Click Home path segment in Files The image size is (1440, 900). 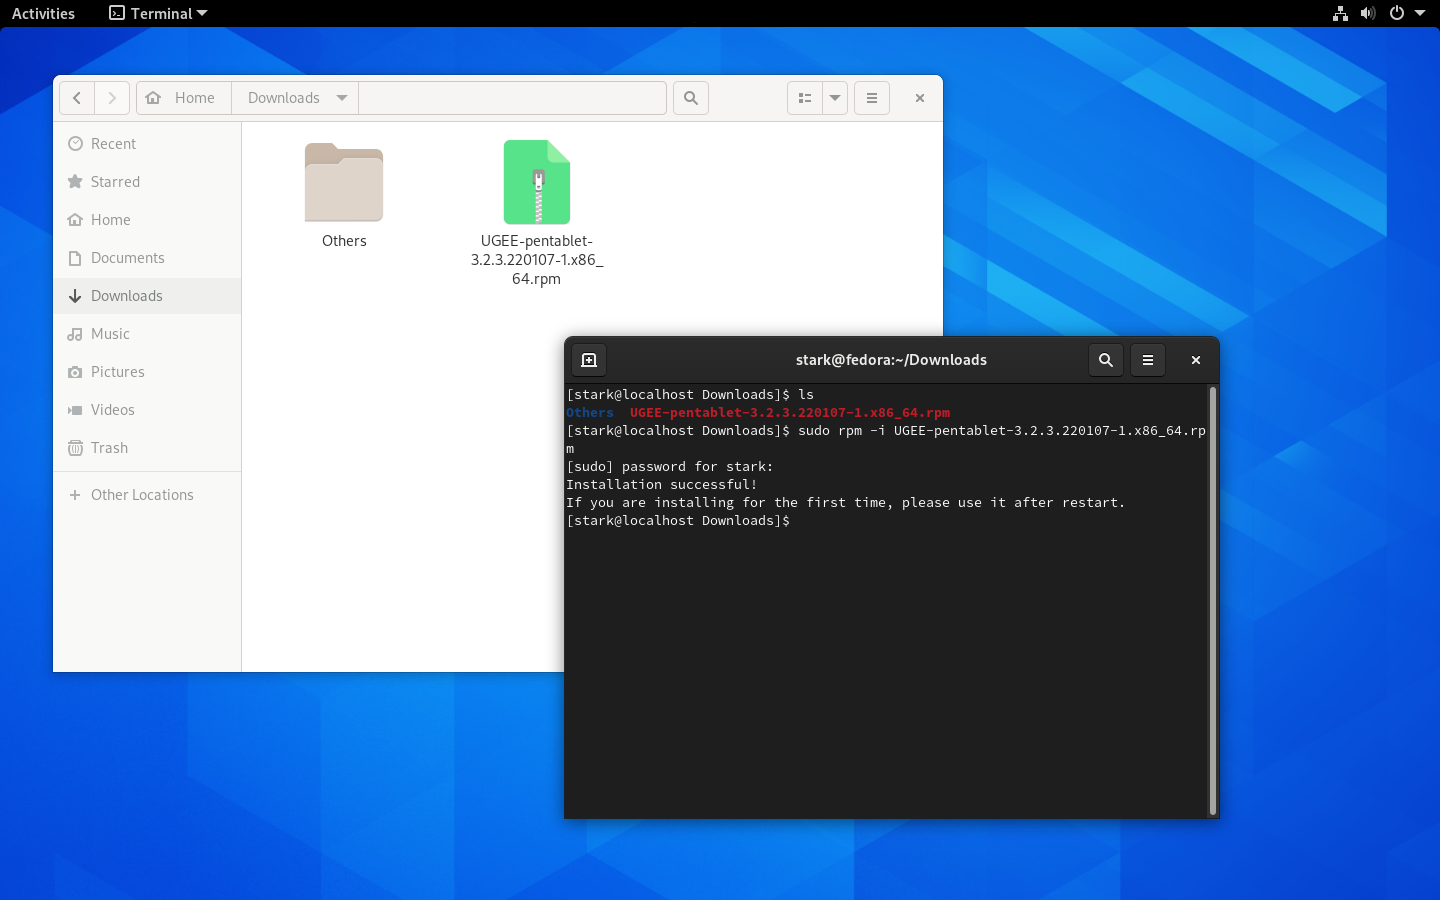point(184,98)
